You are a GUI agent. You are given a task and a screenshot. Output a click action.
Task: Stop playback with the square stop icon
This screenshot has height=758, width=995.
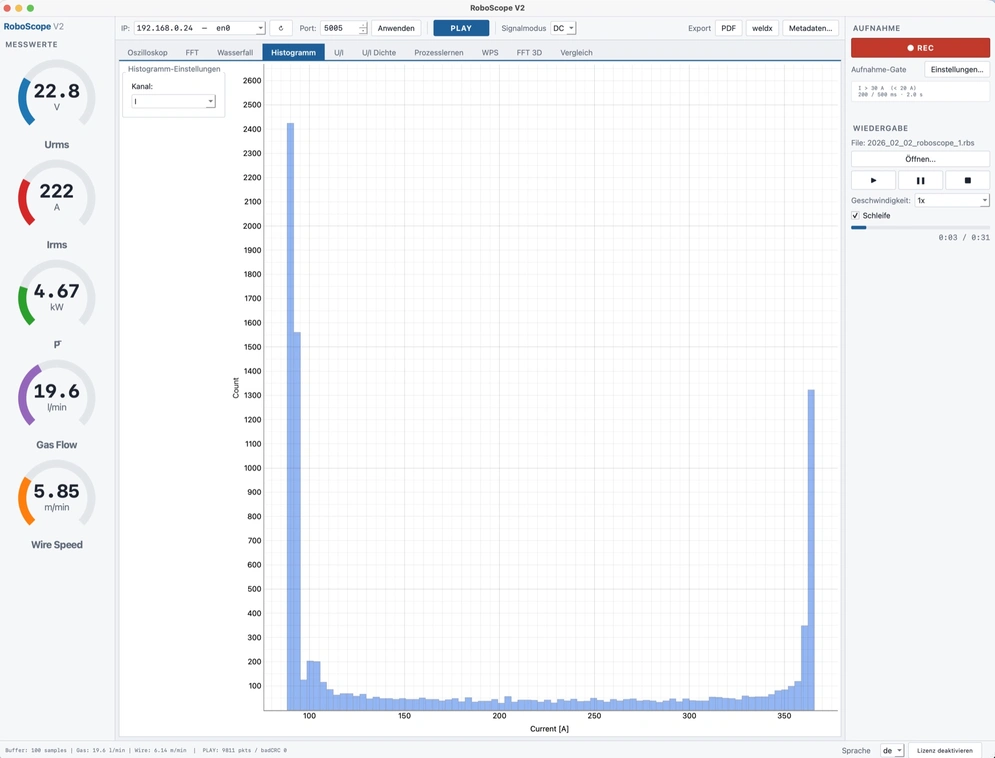(x=967, y=180)
